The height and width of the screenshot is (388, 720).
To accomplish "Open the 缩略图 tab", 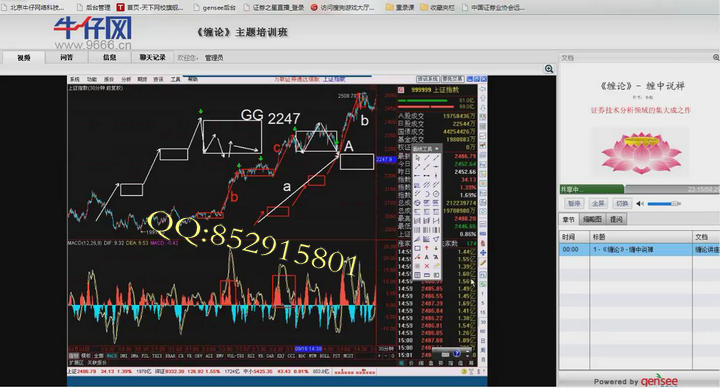I will 592,219.
